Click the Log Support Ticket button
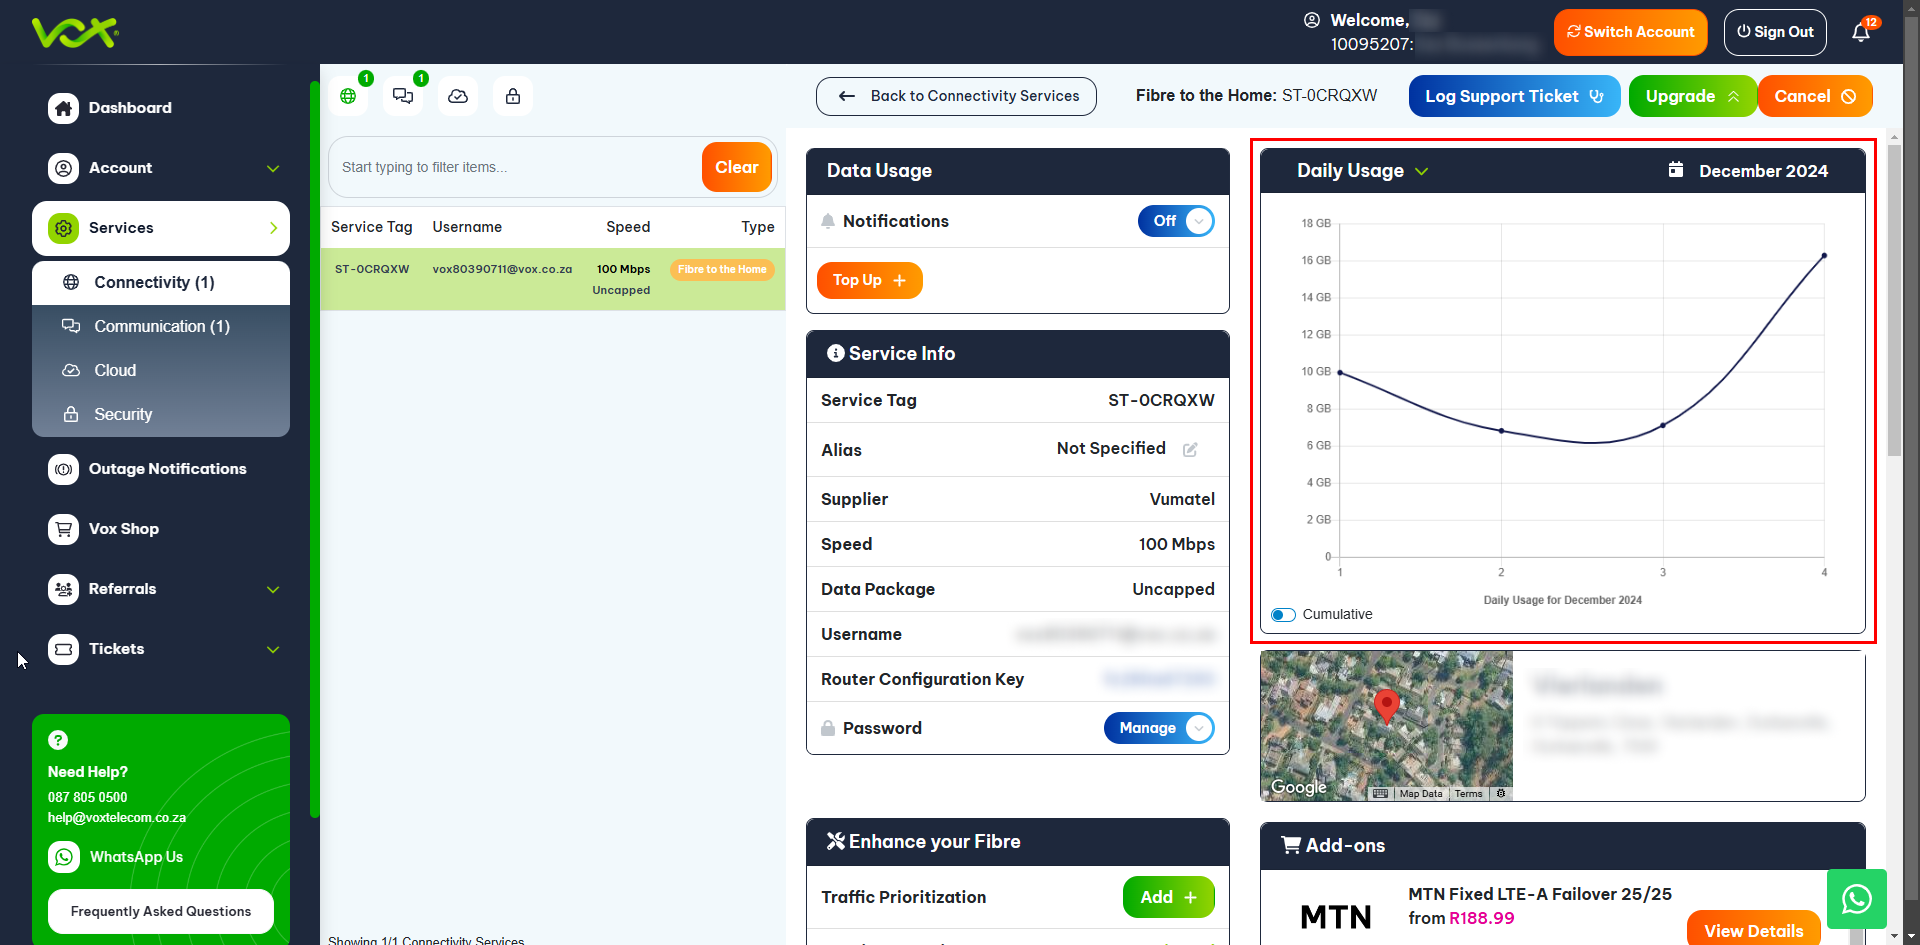1920x945 pixels. 1514,96
